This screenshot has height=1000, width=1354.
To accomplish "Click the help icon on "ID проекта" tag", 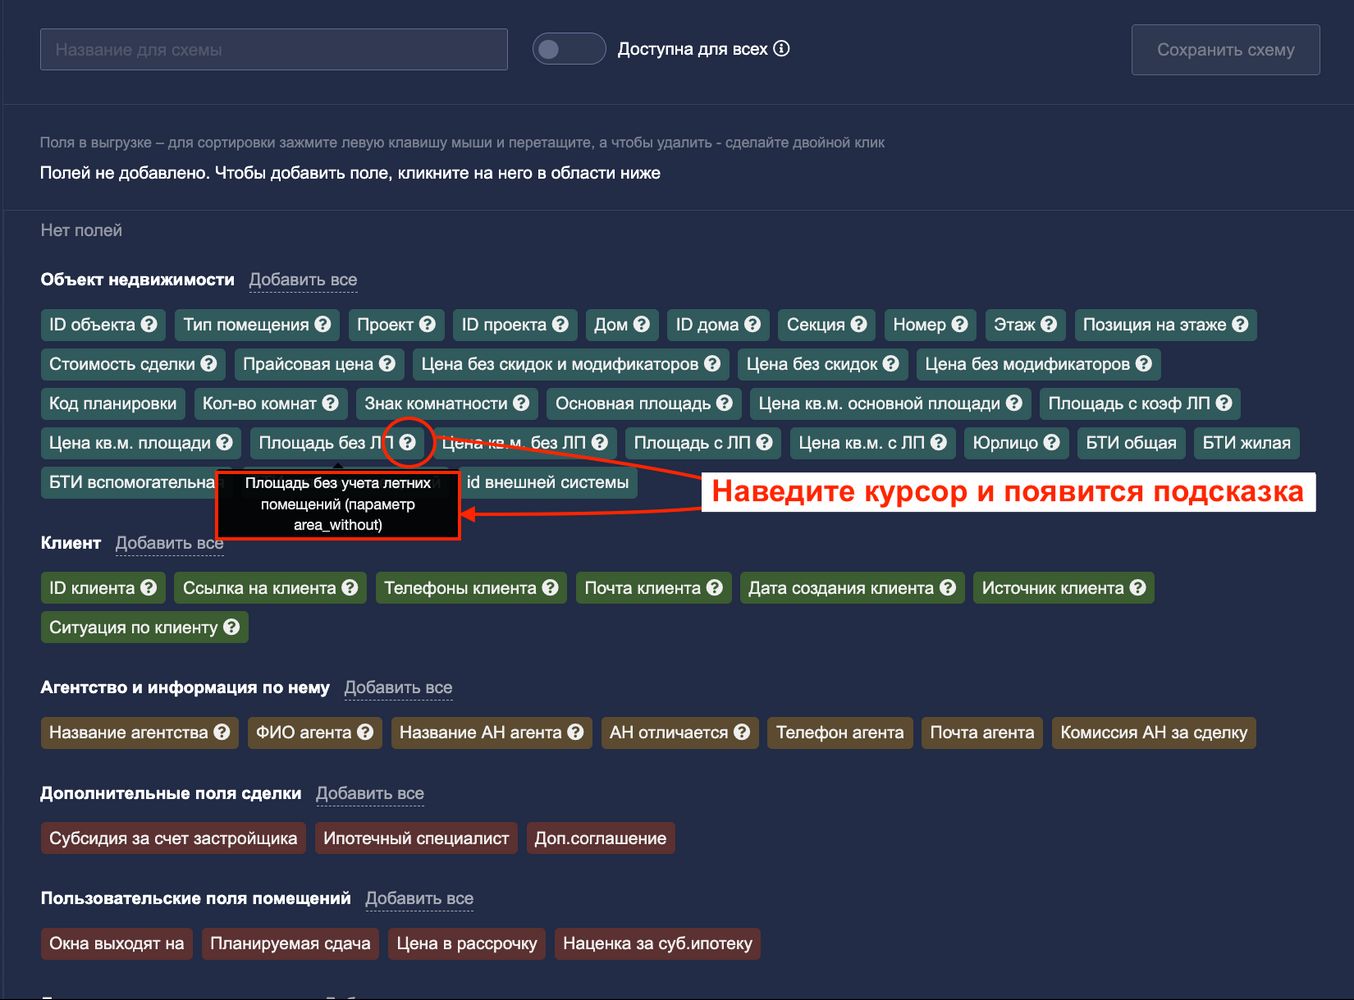I will coord(560,324).
